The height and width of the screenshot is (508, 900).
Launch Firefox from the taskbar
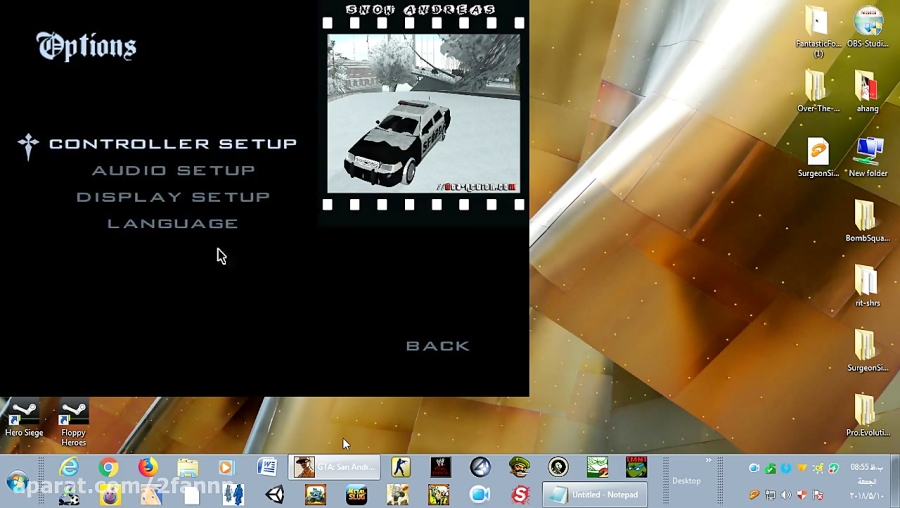[148, 467]
